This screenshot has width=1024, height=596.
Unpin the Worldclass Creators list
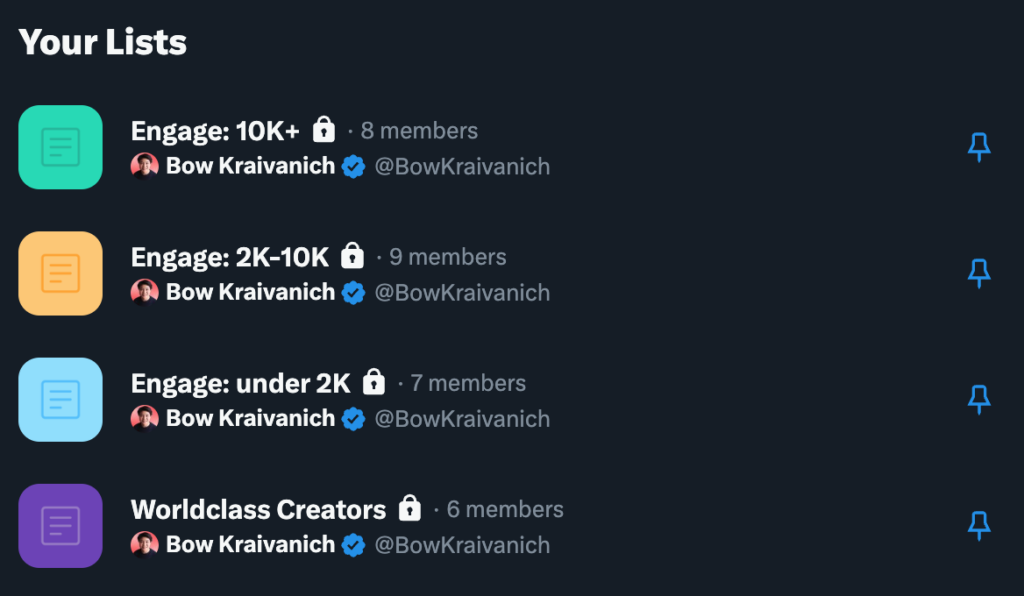tap(979, 525)
